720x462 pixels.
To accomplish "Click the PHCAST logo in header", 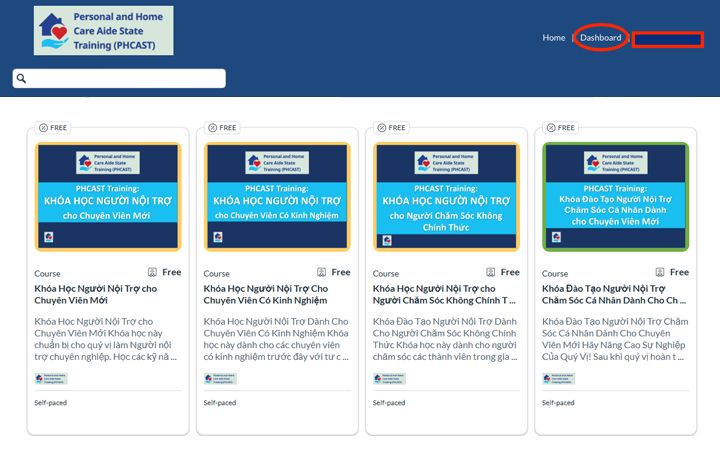I will (103, 31).
